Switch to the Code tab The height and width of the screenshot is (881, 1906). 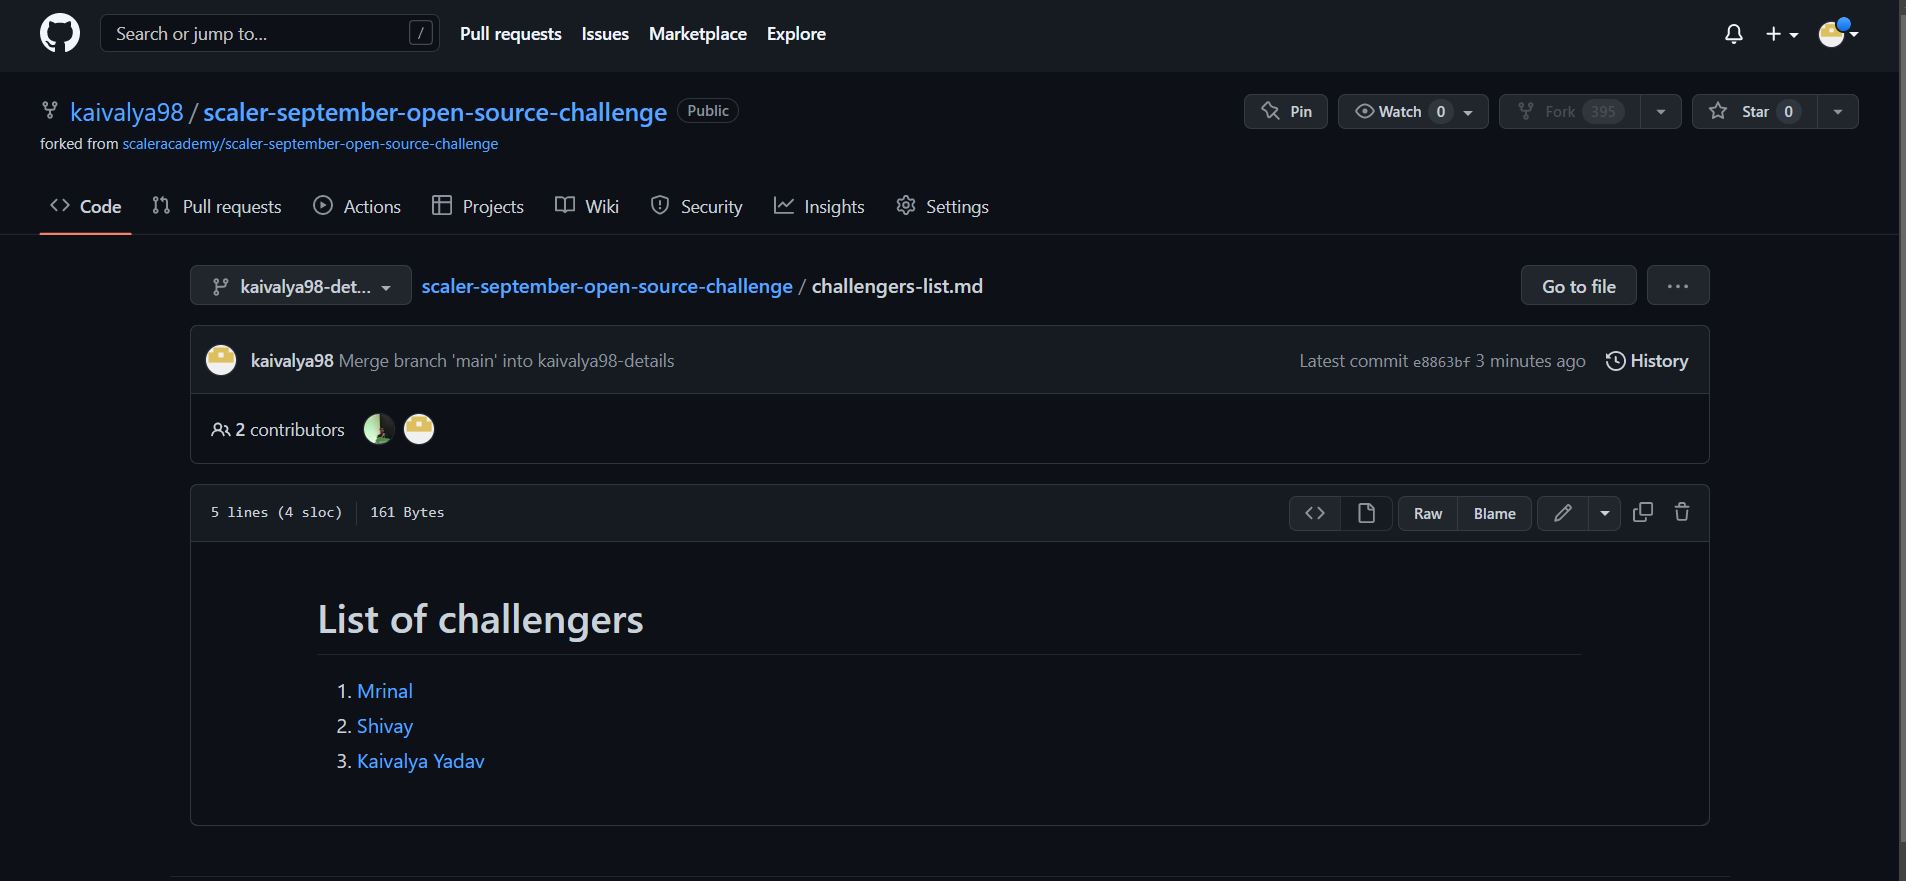click(x=86, y=206)
